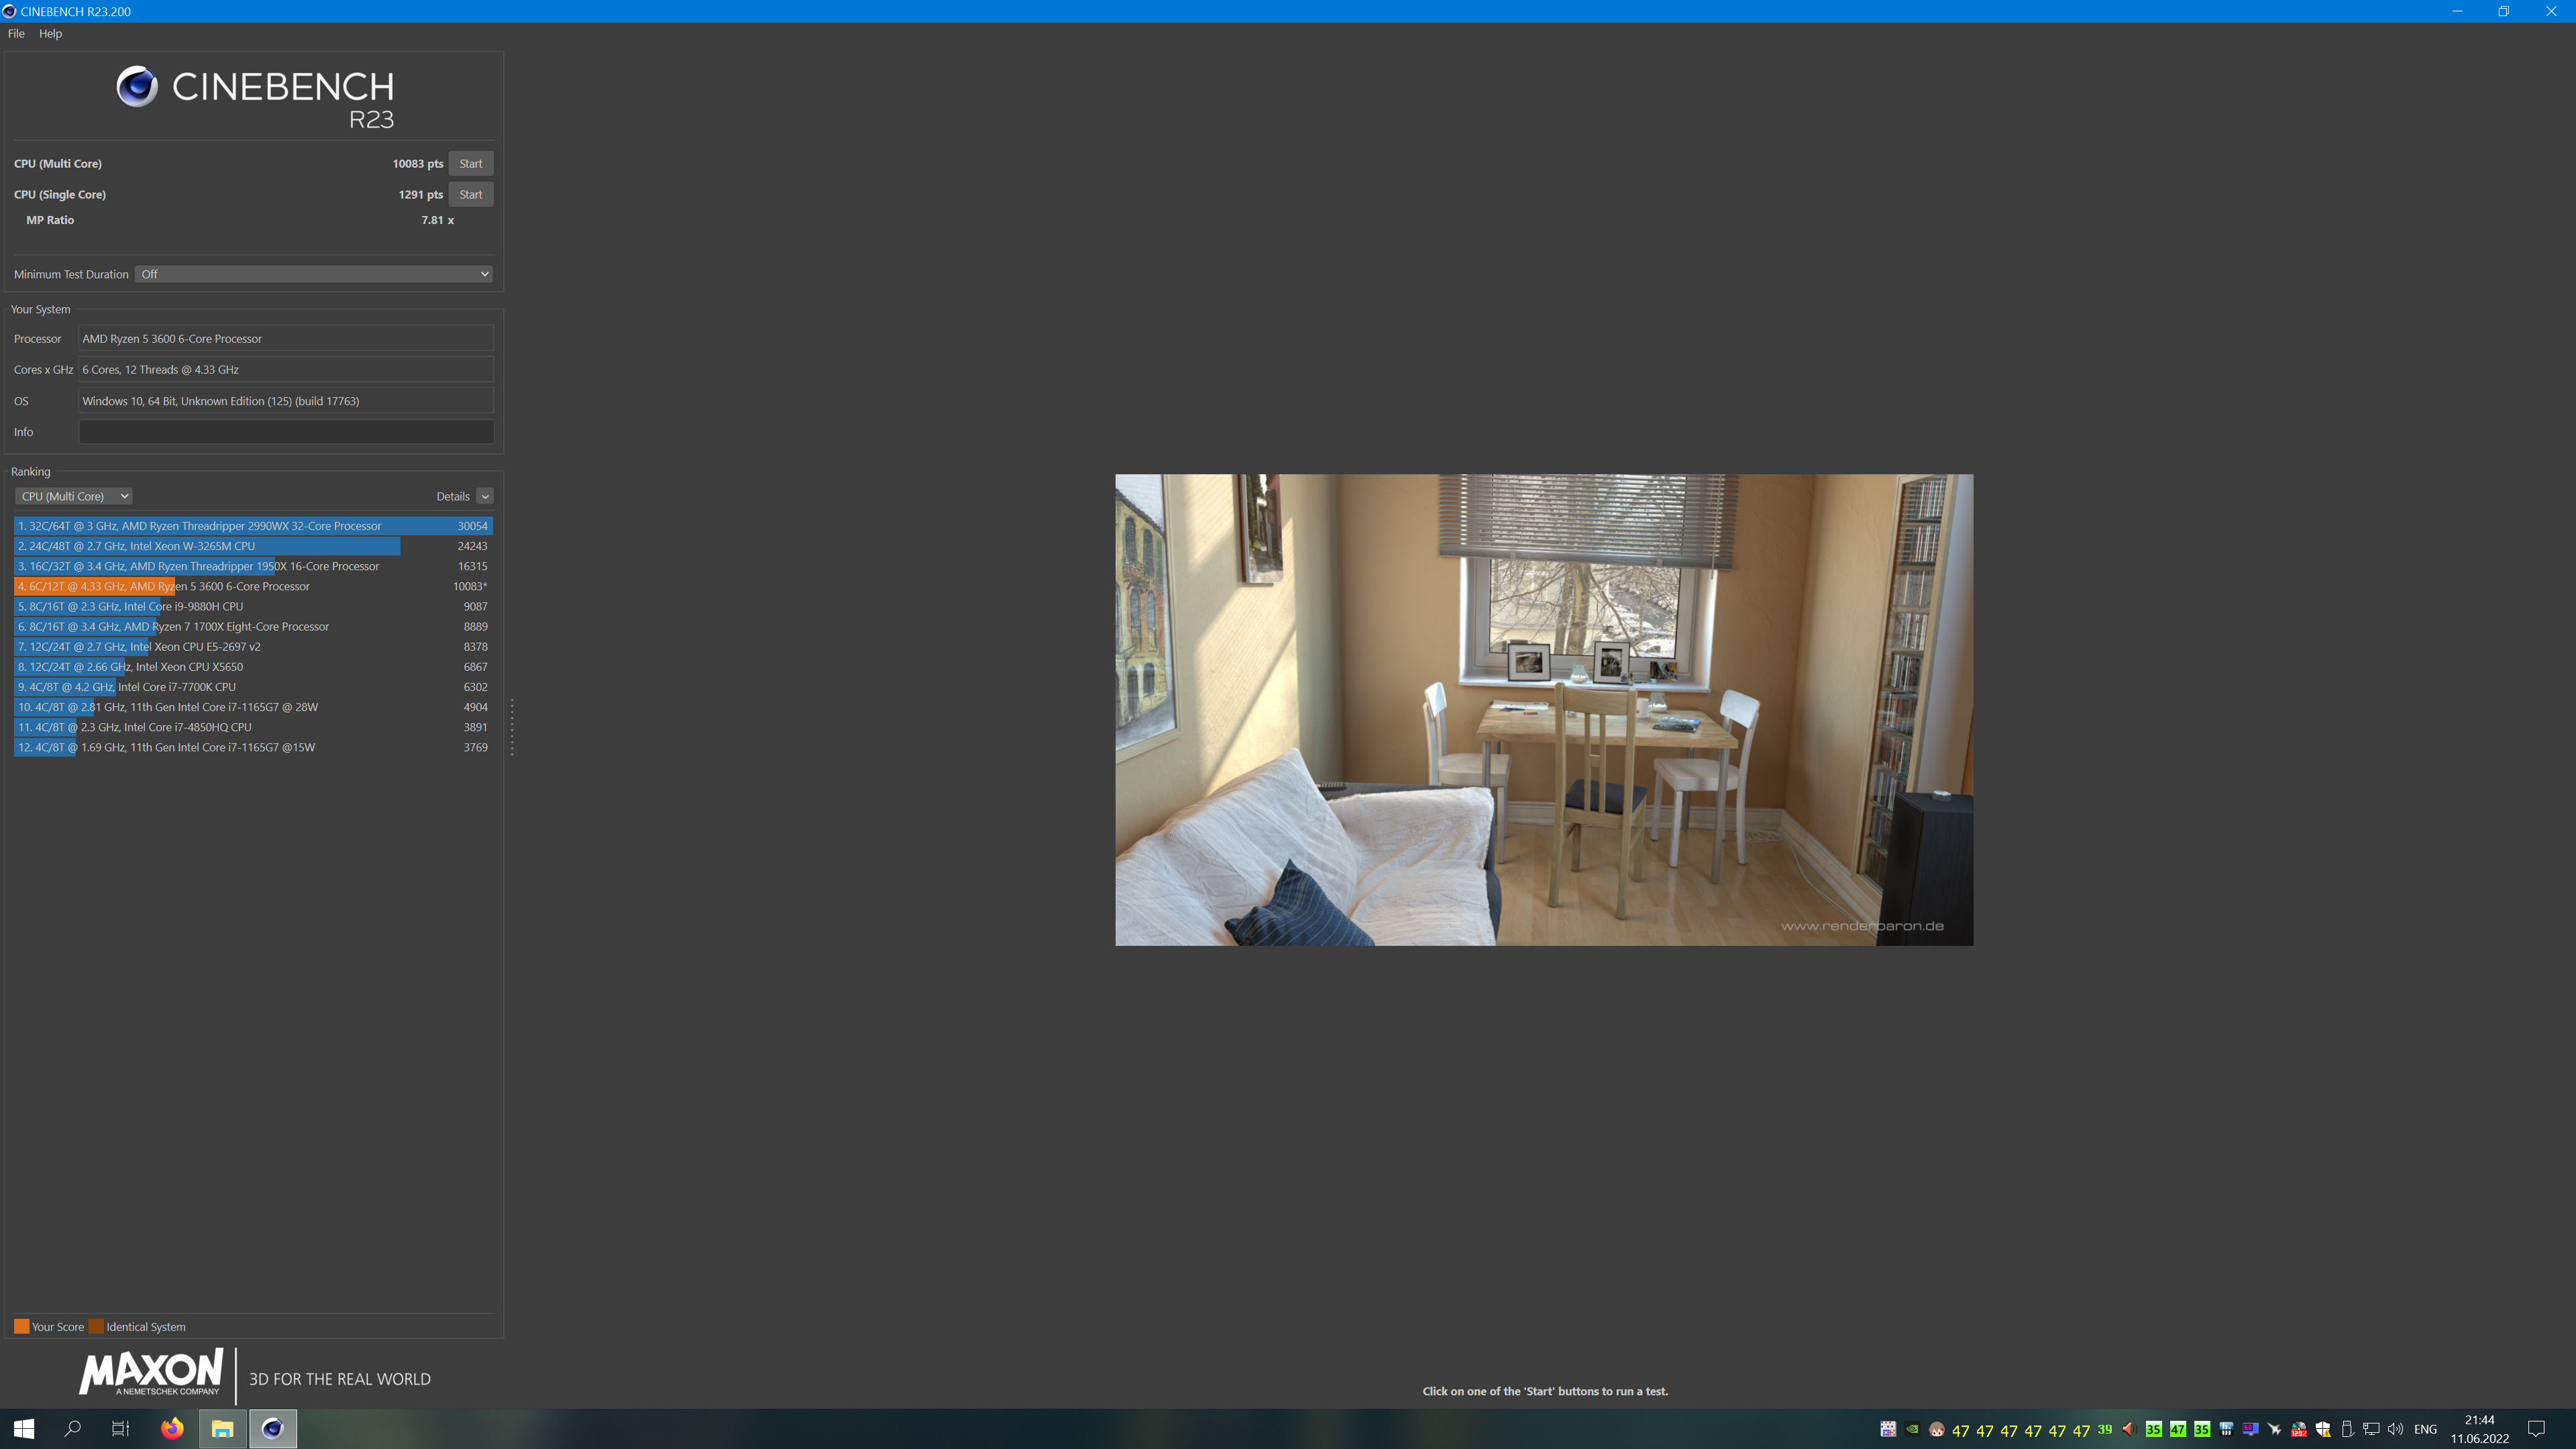Select the Threadripper 2990WX ranking entry

[x=253, y=526]
